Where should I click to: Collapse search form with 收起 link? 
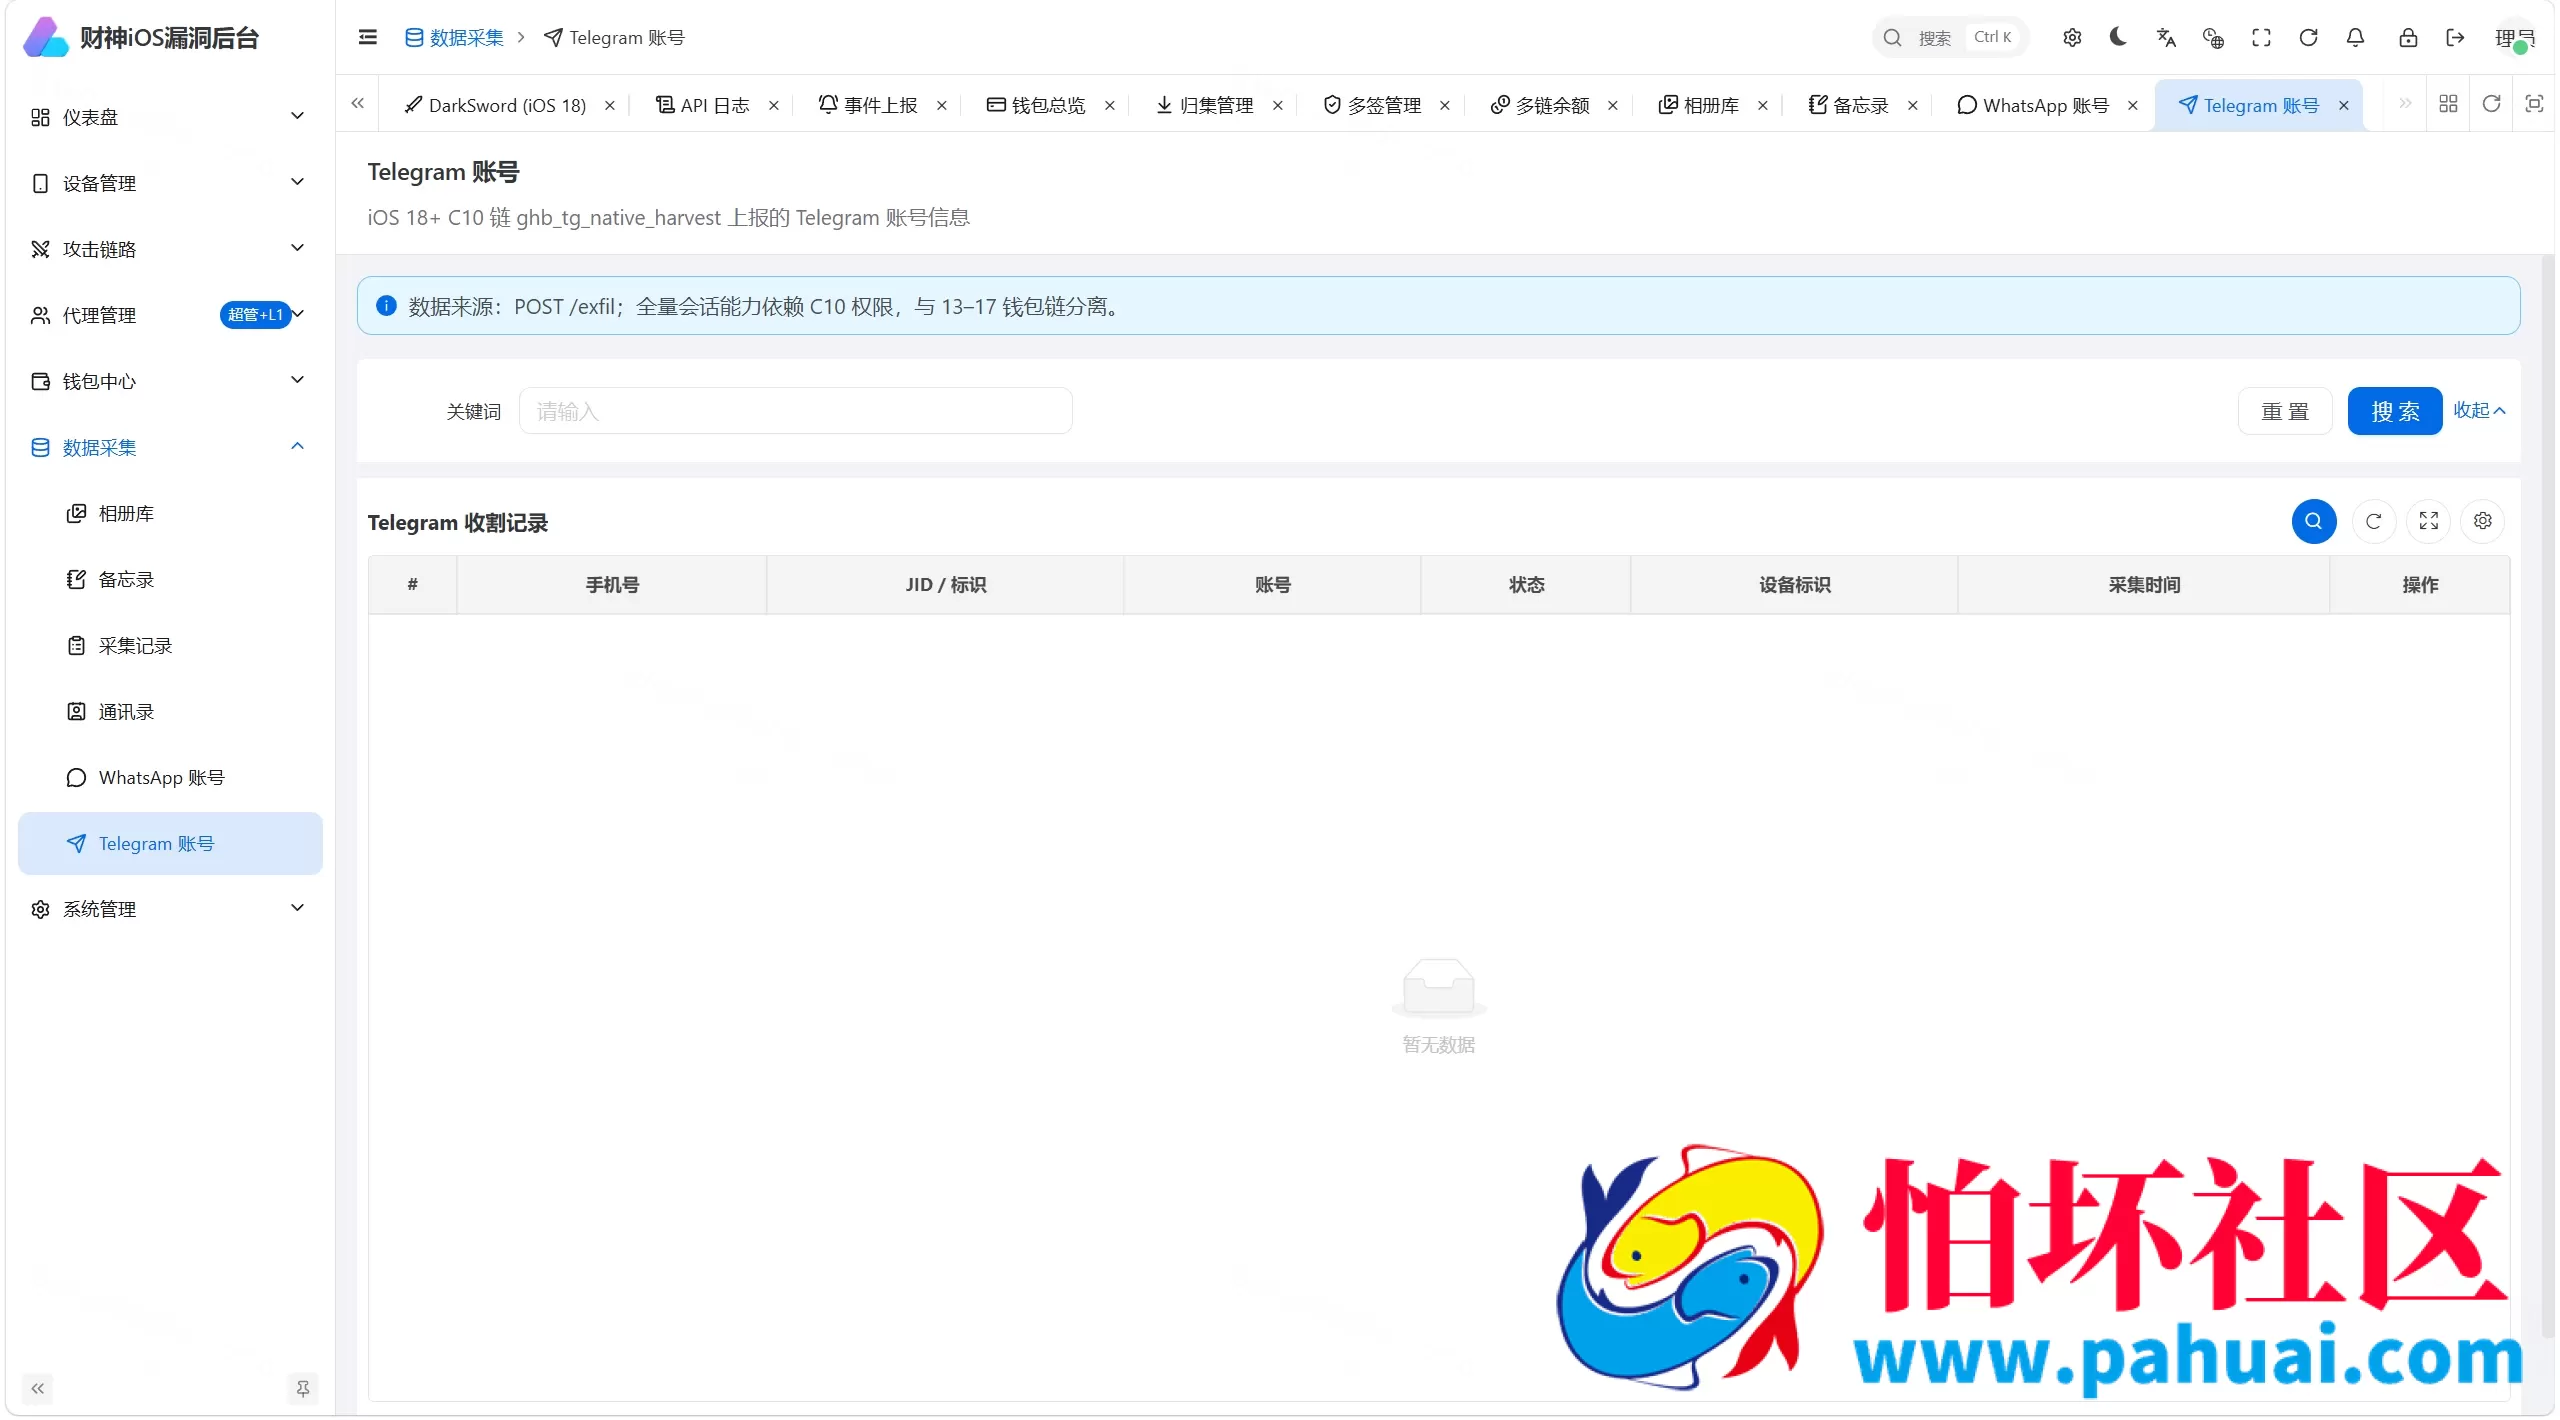coord(2479,411)
